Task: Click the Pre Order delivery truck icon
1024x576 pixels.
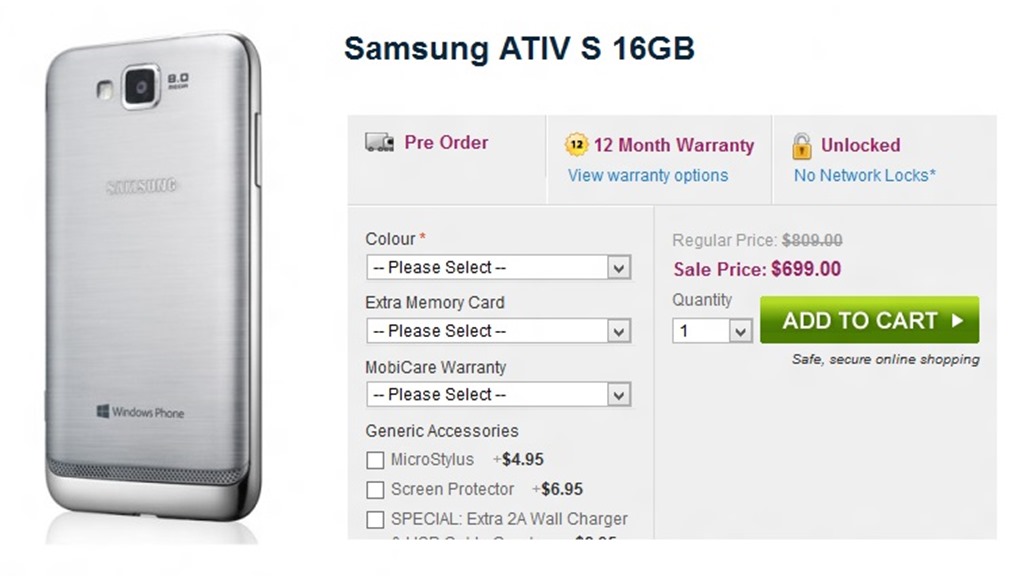Action: coord(379,143)
